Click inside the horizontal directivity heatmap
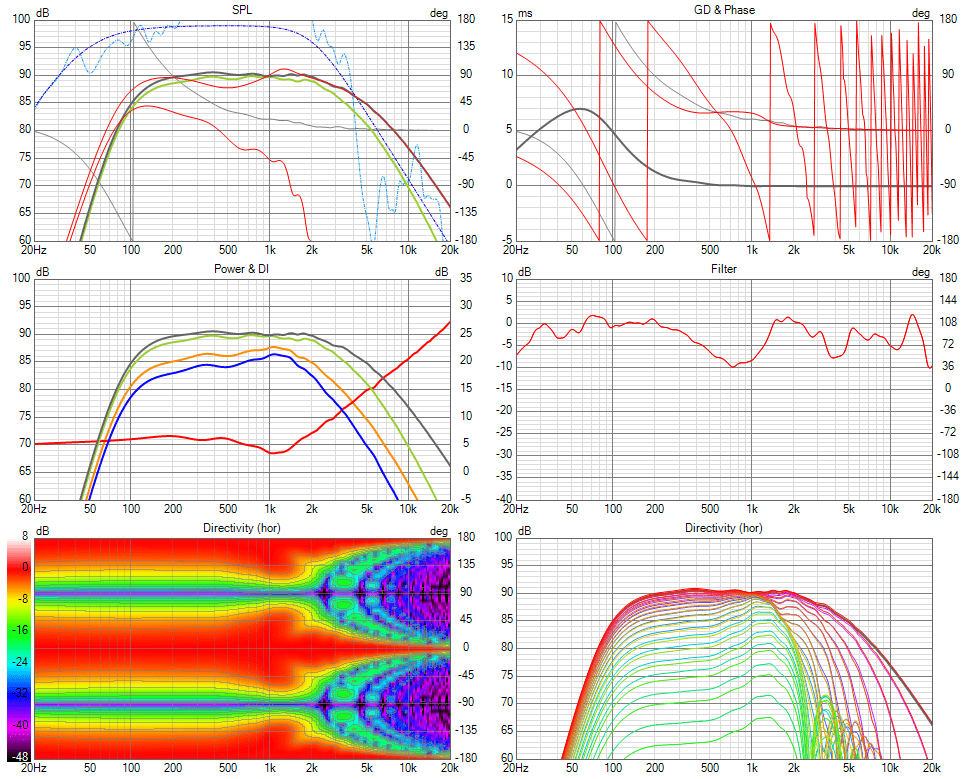 [x=242, y=648]
